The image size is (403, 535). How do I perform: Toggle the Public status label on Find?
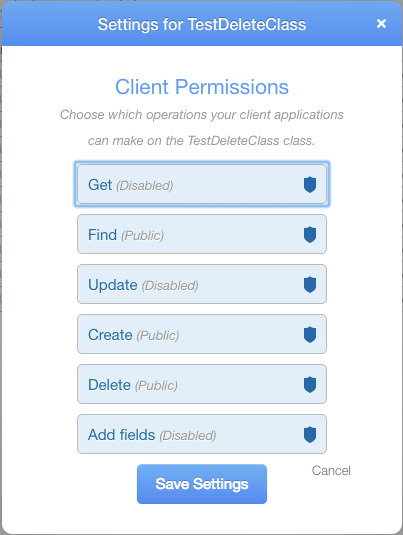(x=143, y=235)
